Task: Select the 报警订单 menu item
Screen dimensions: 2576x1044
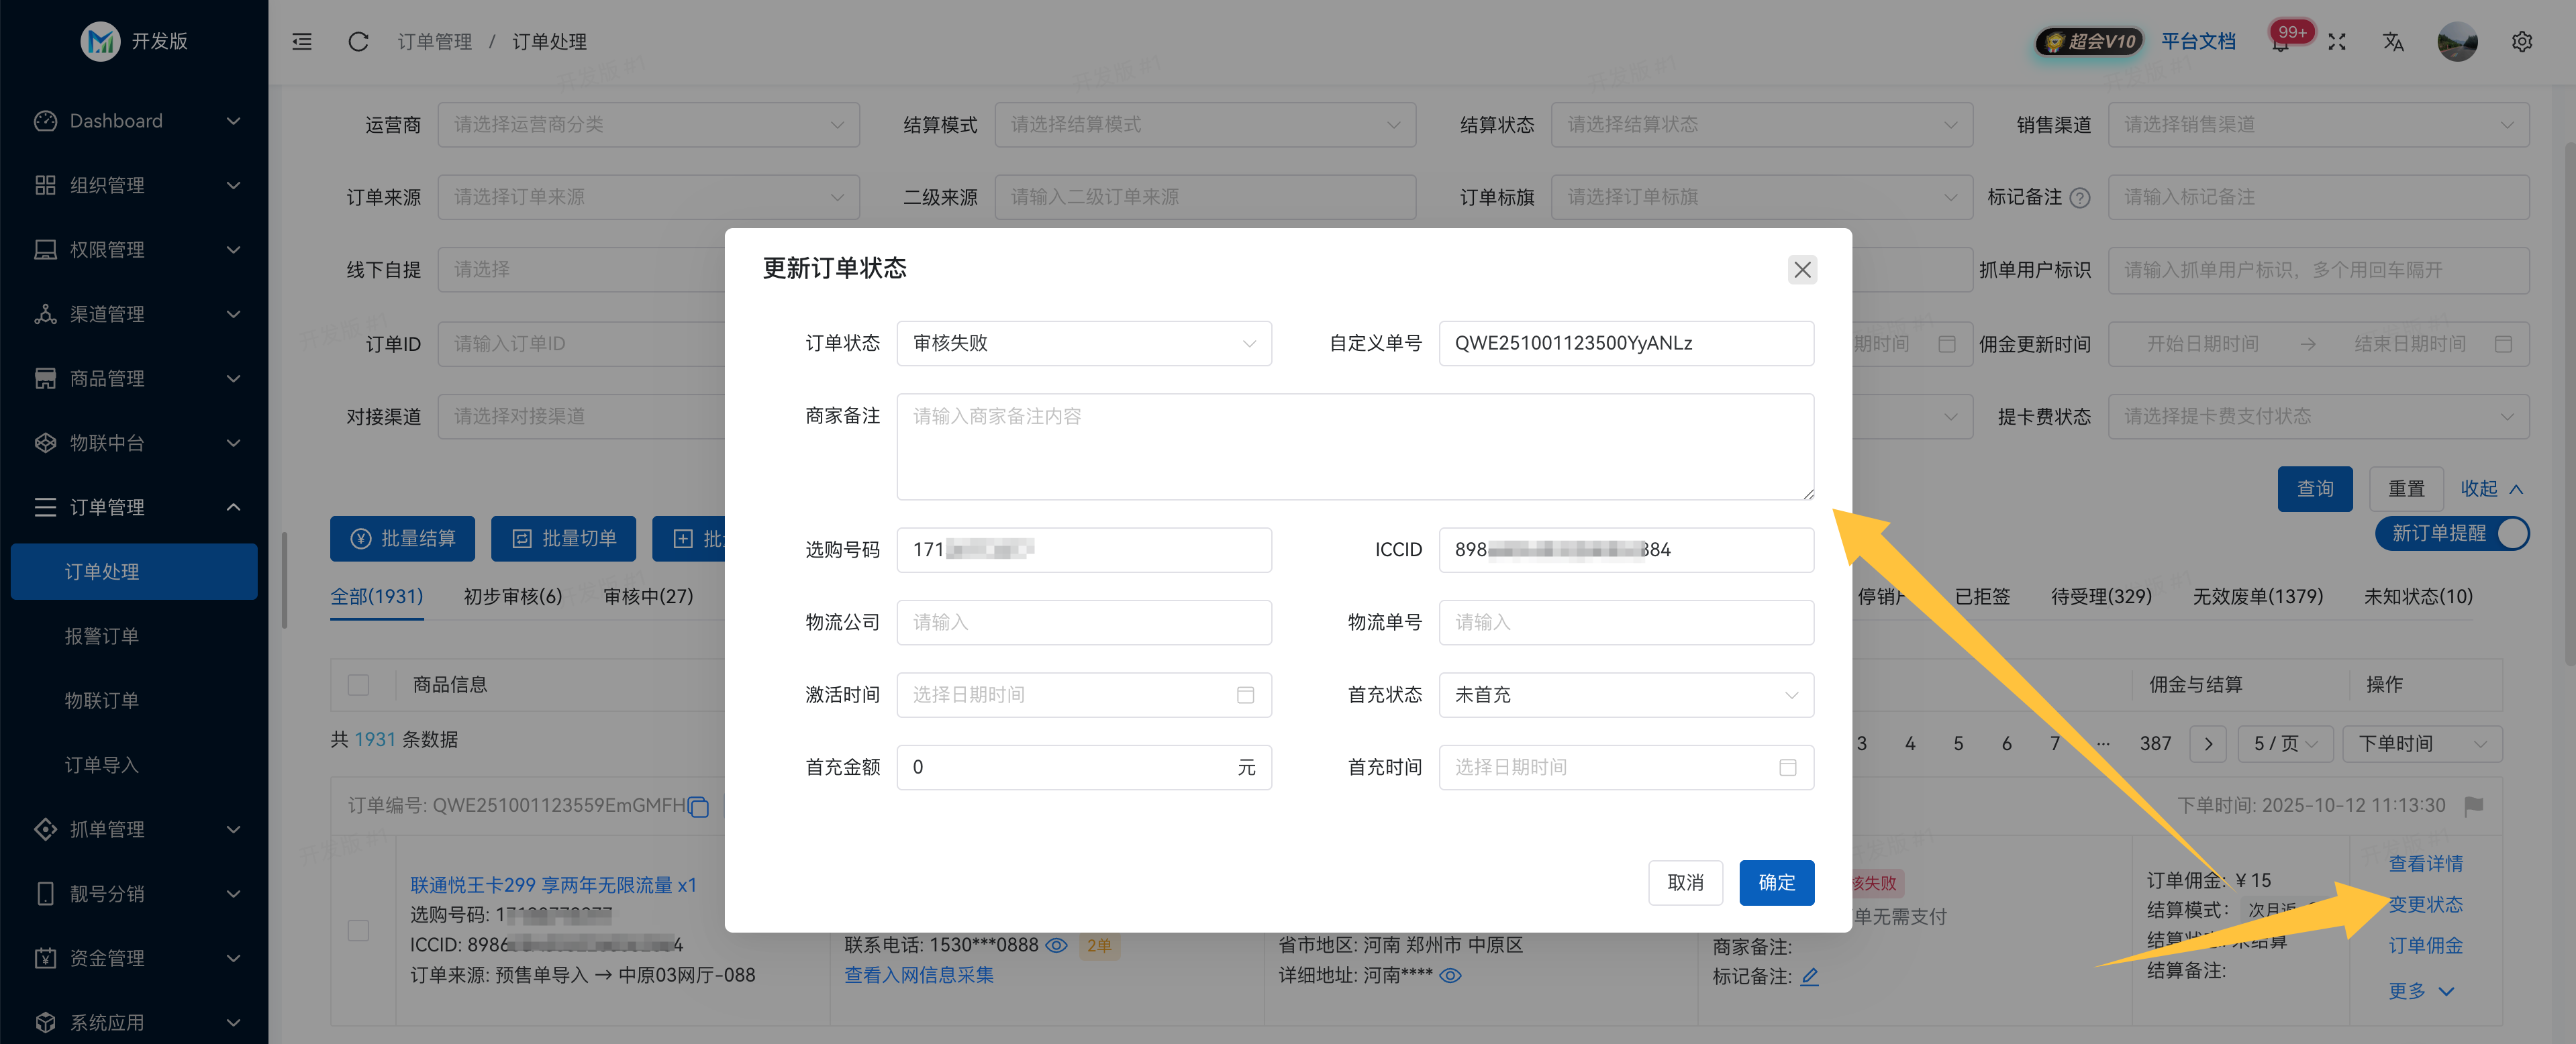Action: click(x=101, y=635)
